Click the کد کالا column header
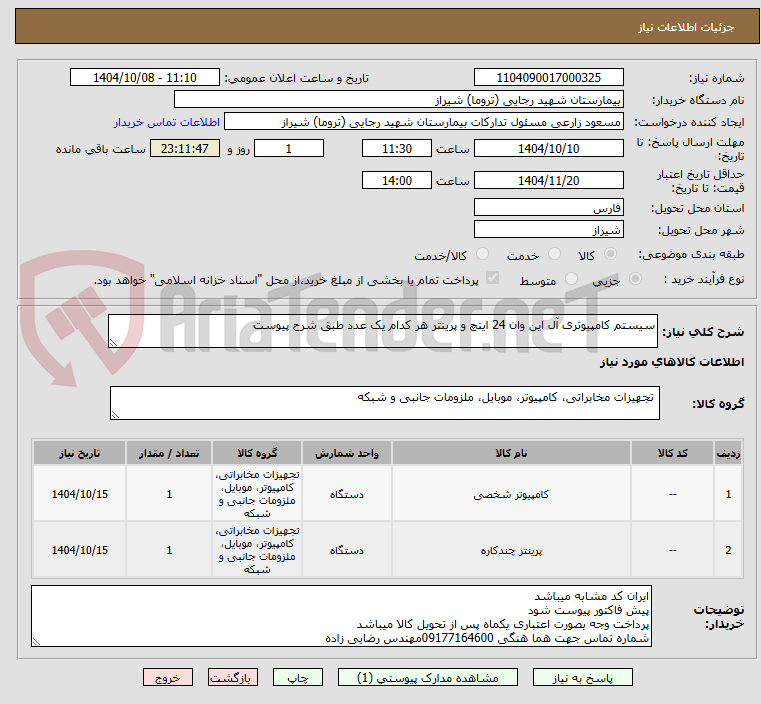Image resolution: width=761 pixels, height=704 pixels. [x=672, y=453]
